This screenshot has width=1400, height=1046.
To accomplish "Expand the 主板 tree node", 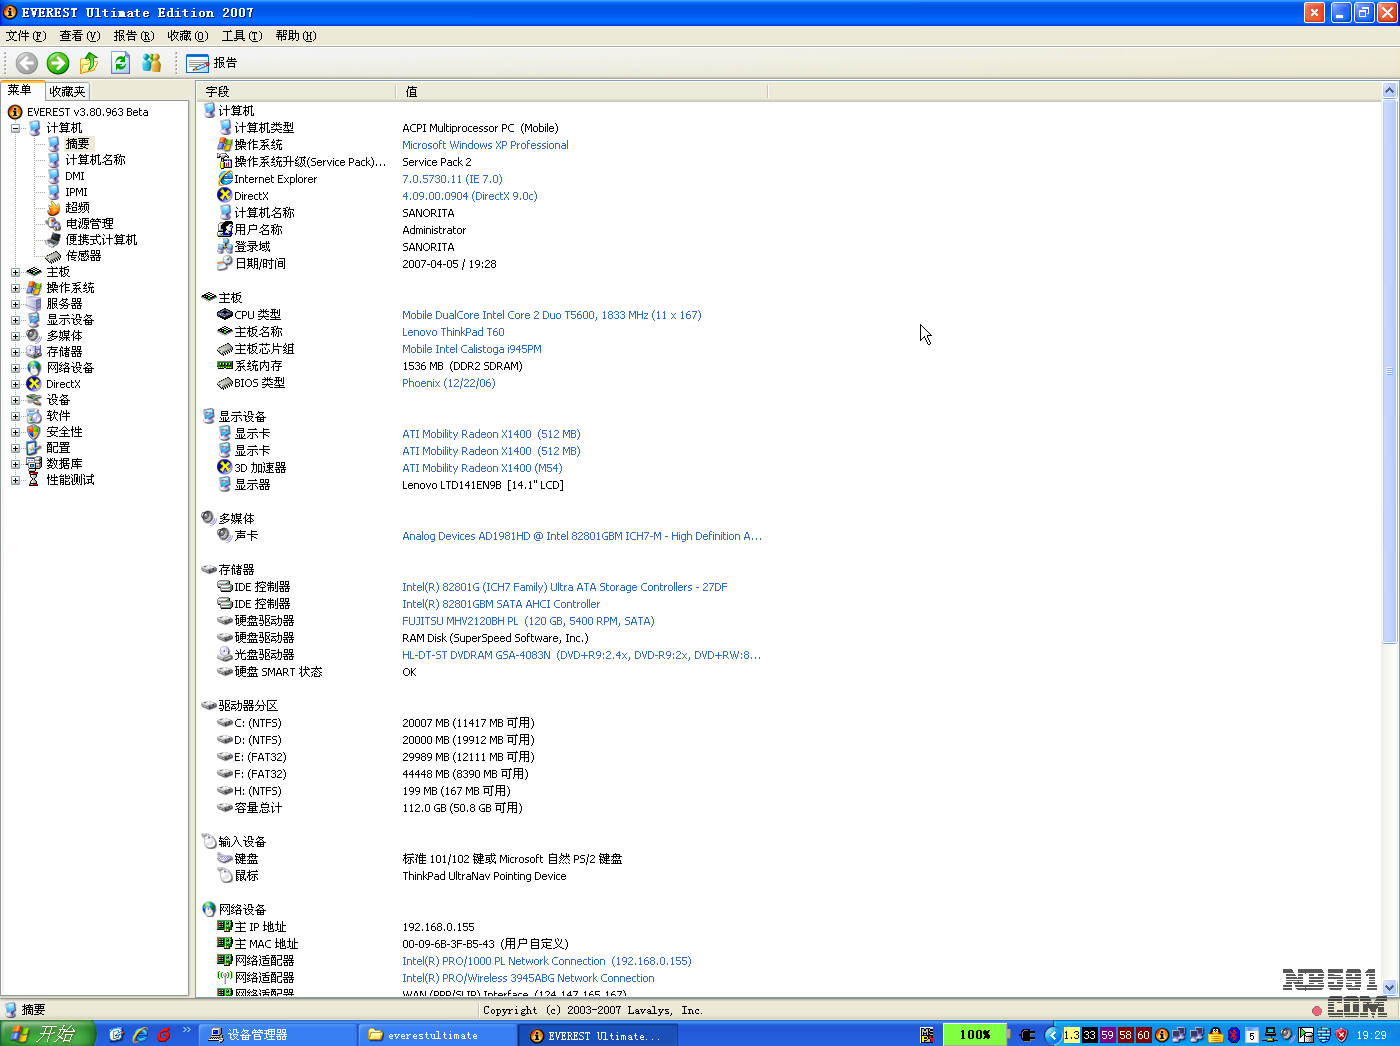I will 16,272.
